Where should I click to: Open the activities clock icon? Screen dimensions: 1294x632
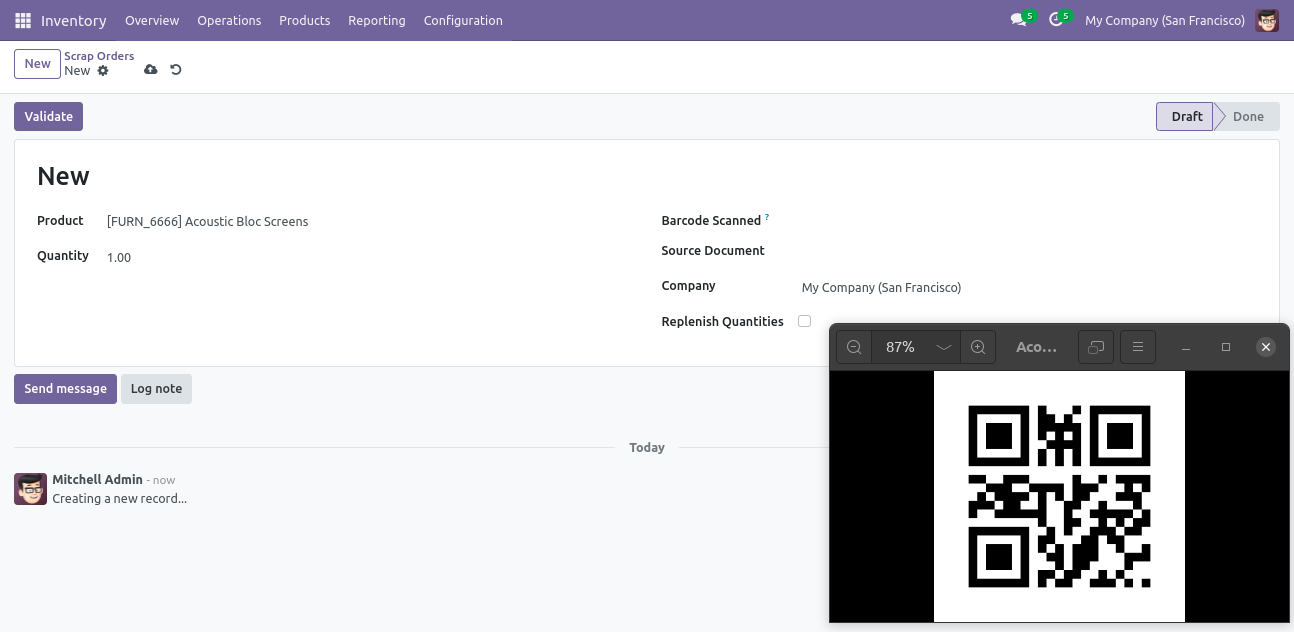click(1056, 20)
